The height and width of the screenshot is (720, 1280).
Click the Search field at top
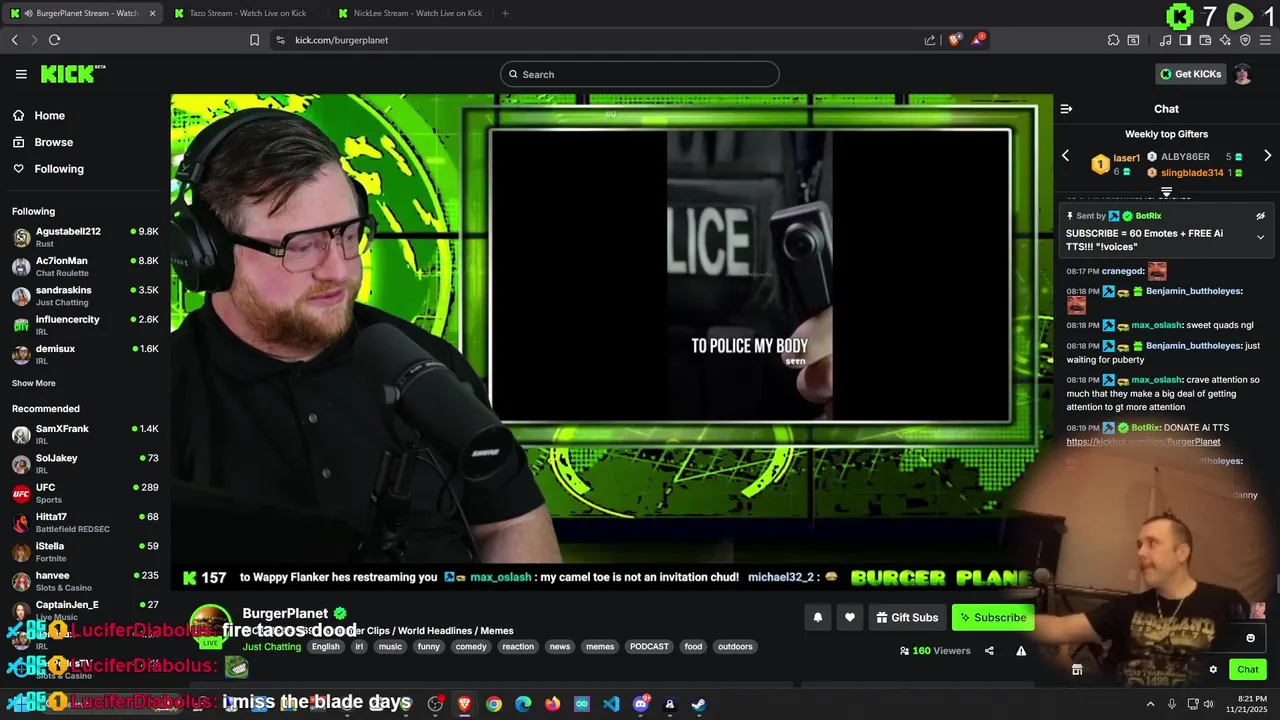640,74
